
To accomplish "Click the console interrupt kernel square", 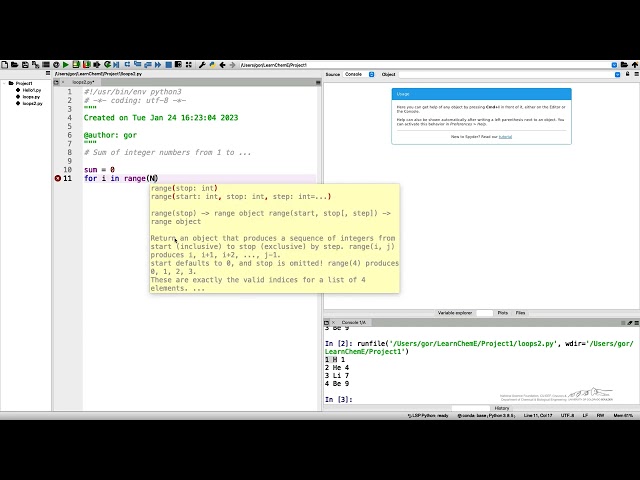I will (x=623, y=322).
